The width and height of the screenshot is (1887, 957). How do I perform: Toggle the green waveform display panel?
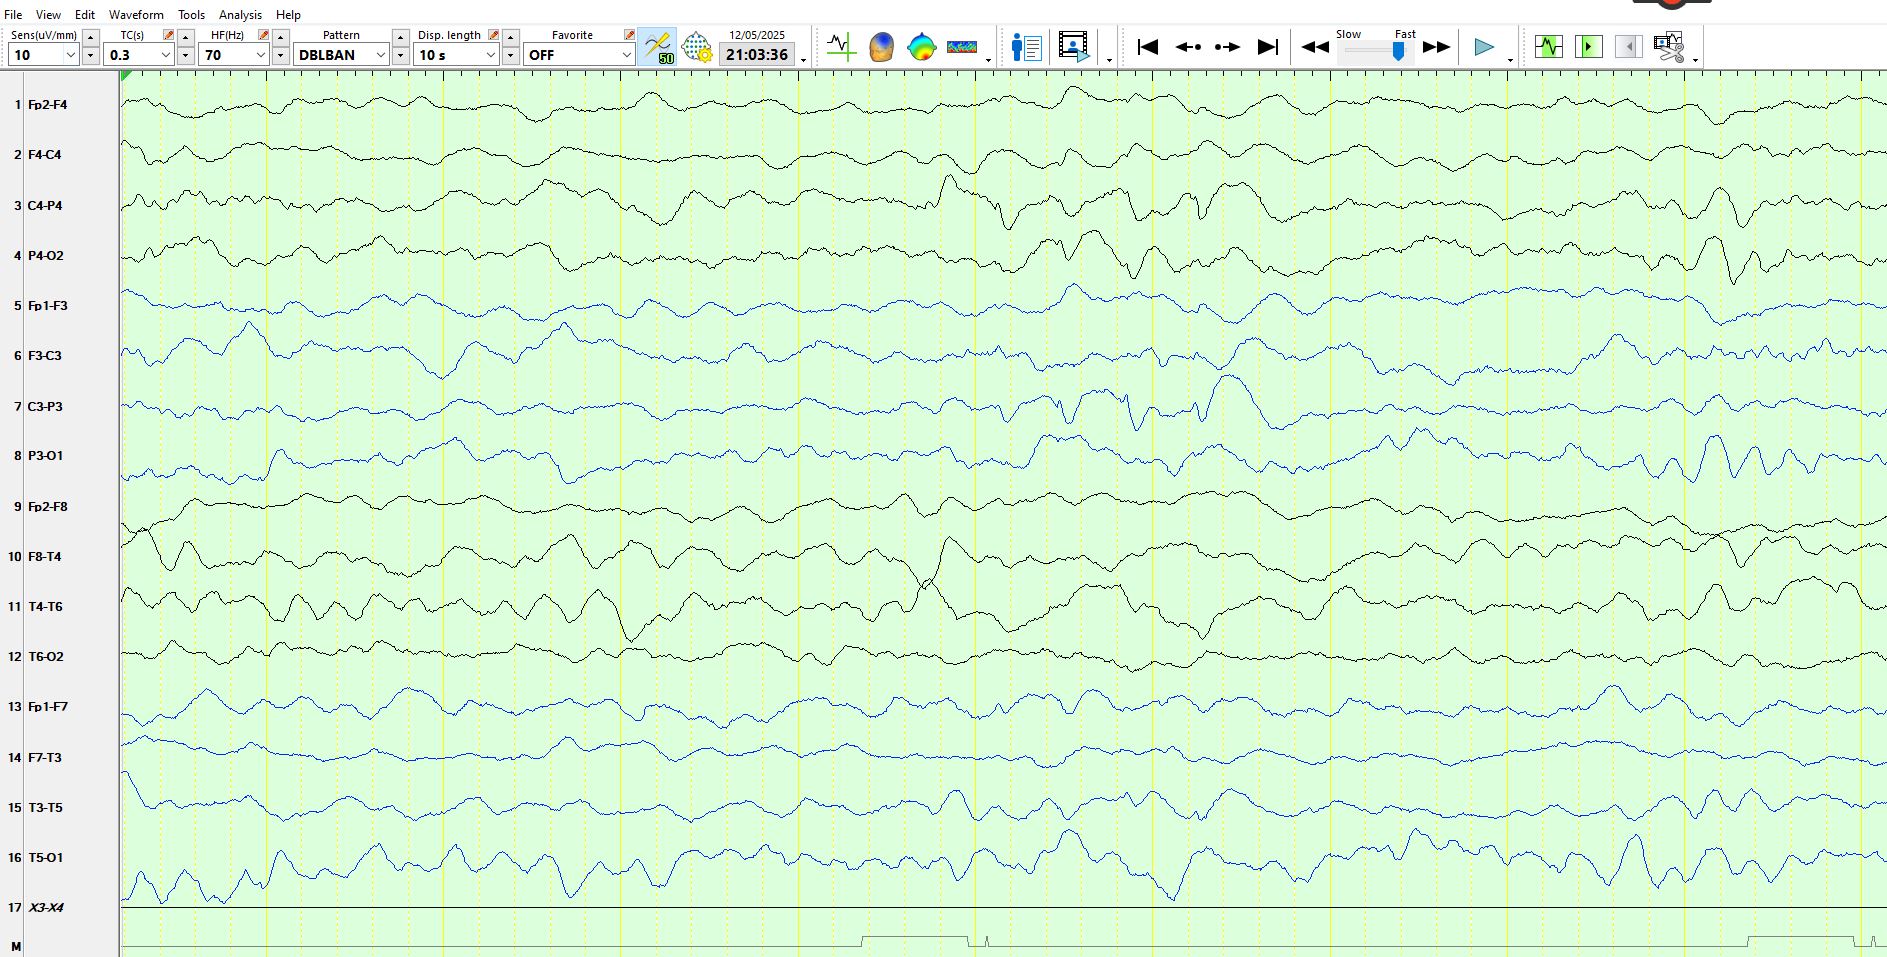point(1548,47)
